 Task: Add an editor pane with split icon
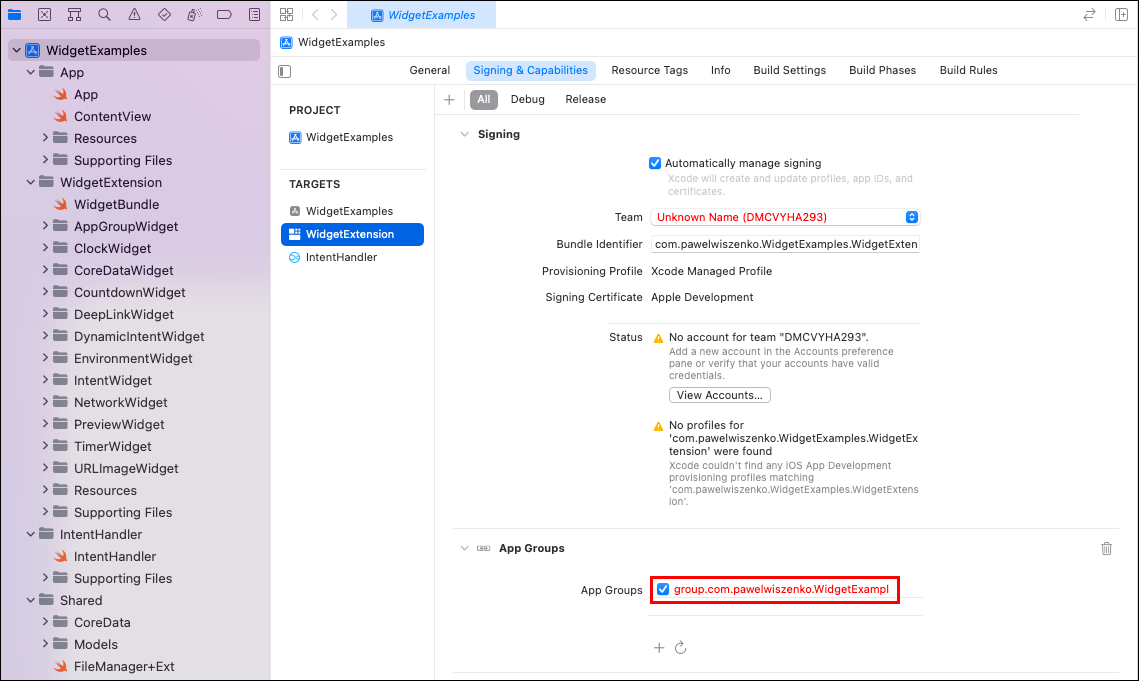coord(1122,15)
